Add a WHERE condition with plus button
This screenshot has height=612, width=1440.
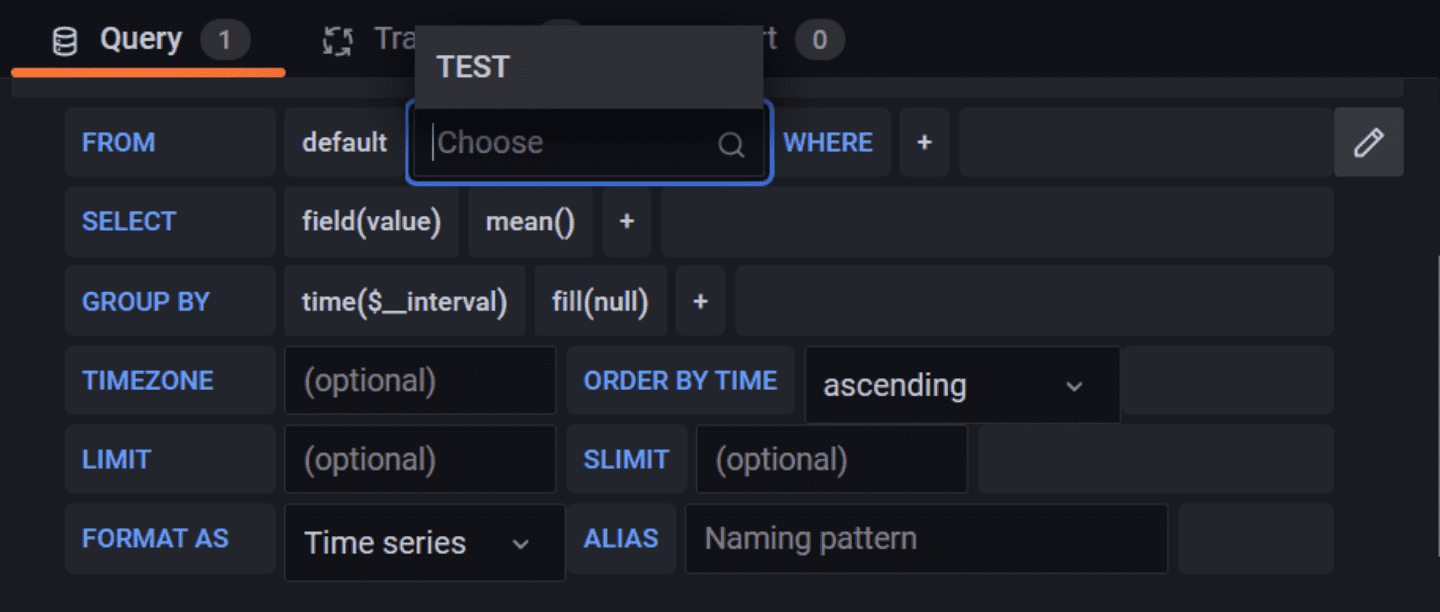point(924,143)
